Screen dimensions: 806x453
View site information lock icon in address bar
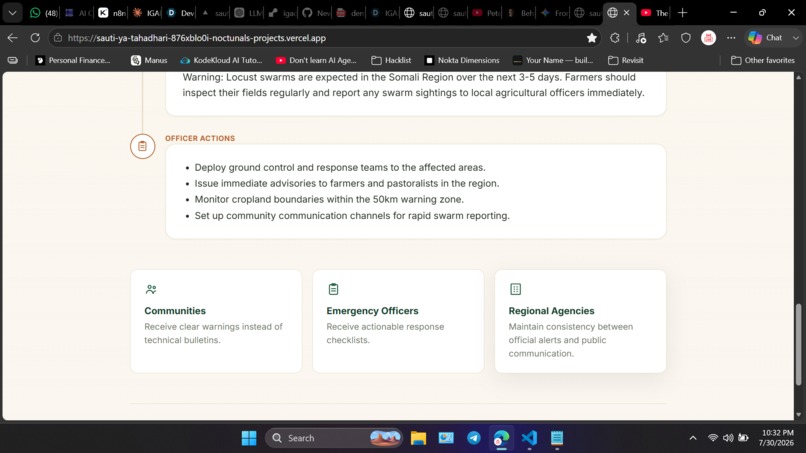(58, 38)
